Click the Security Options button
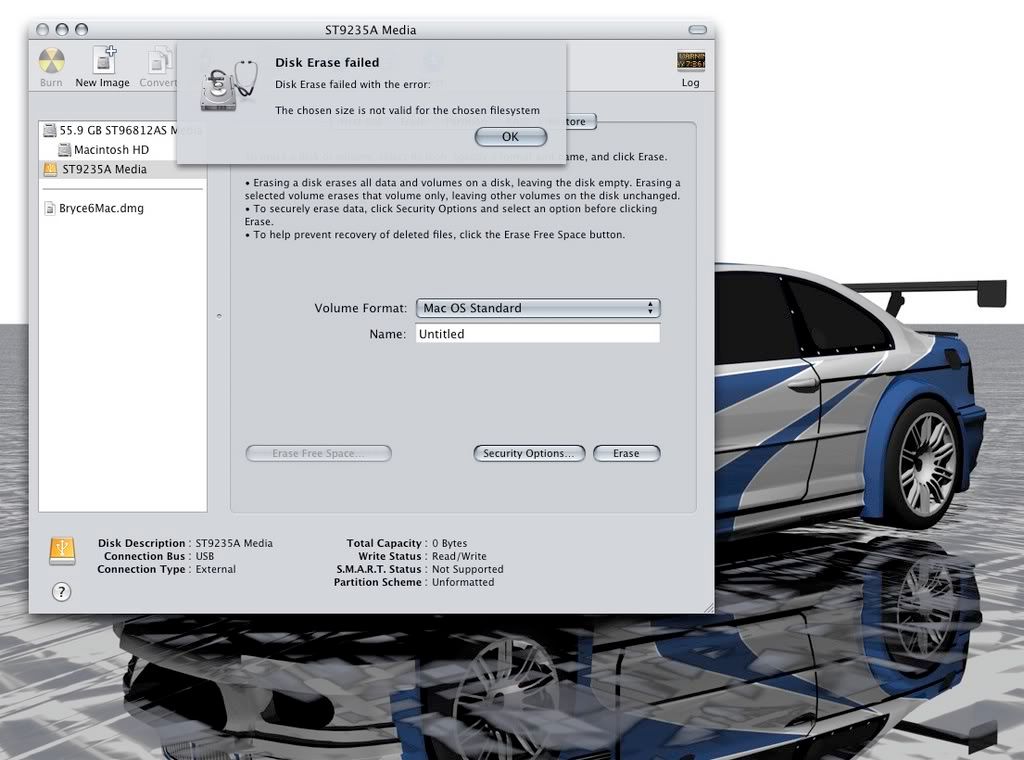The image size is (1024, 760). point(528,453)
